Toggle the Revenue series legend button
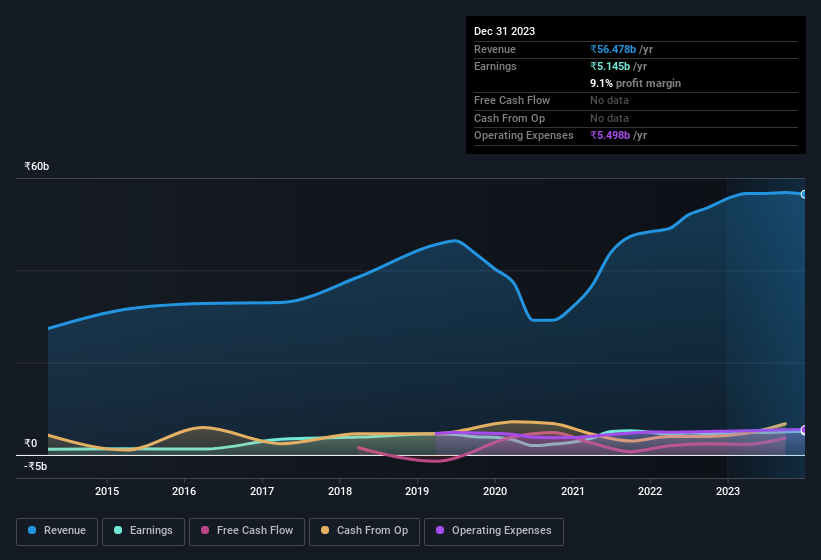 coord(57,531)
